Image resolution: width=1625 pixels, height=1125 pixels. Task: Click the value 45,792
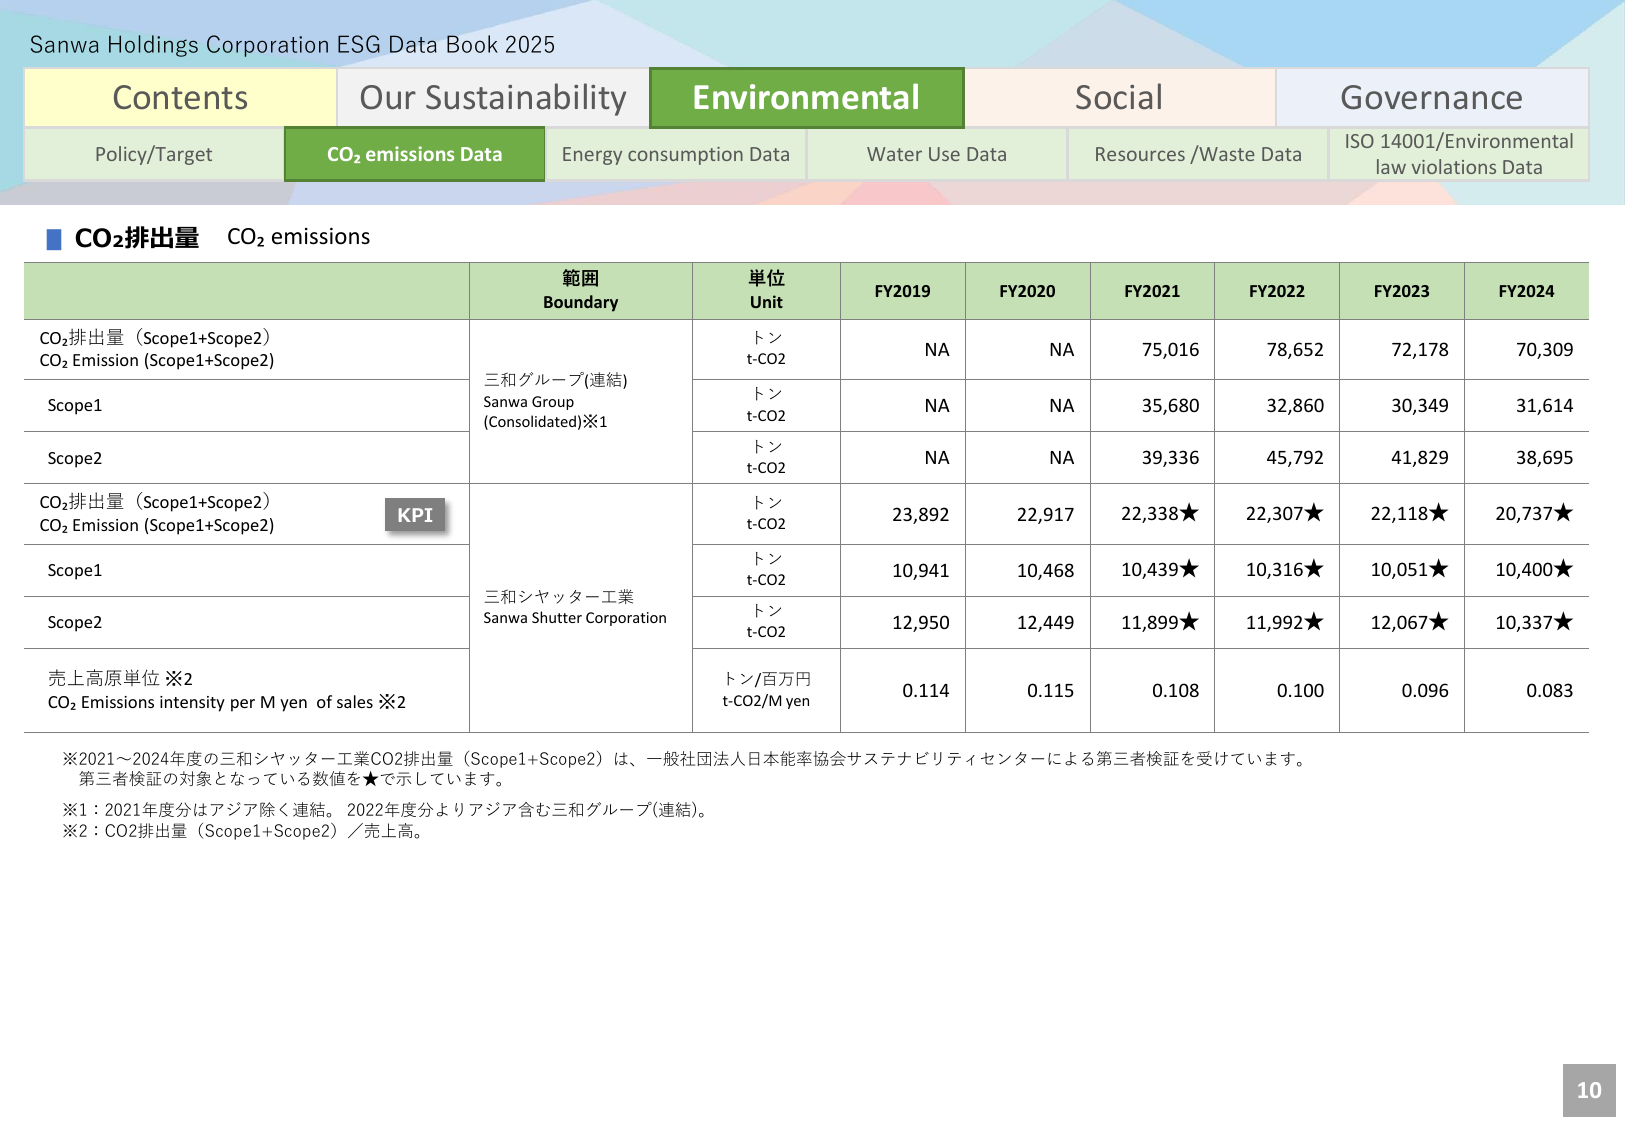1295,458
